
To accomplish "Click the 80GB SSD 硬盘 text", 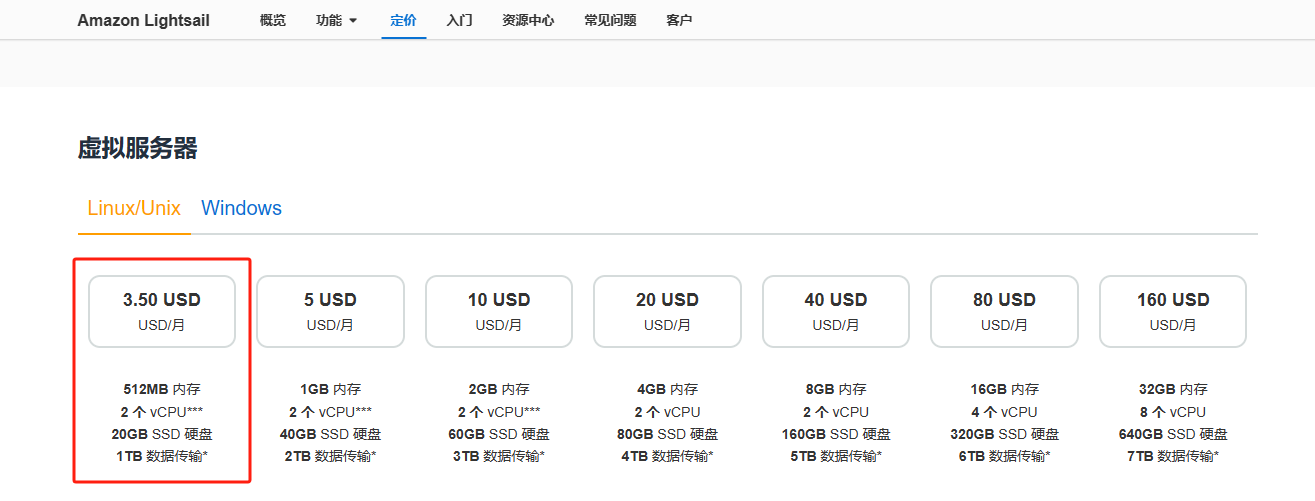I will [x=667, y=434].
